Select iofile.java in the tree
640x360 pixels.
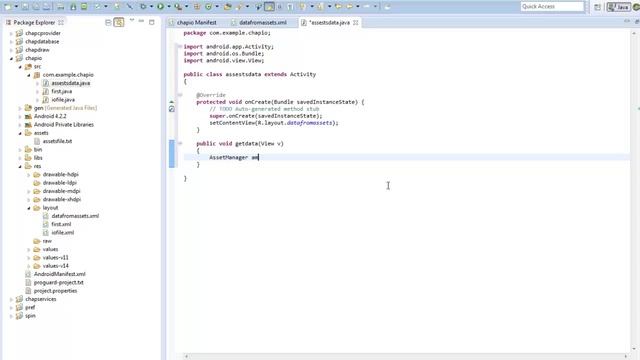tap(63, 100)
